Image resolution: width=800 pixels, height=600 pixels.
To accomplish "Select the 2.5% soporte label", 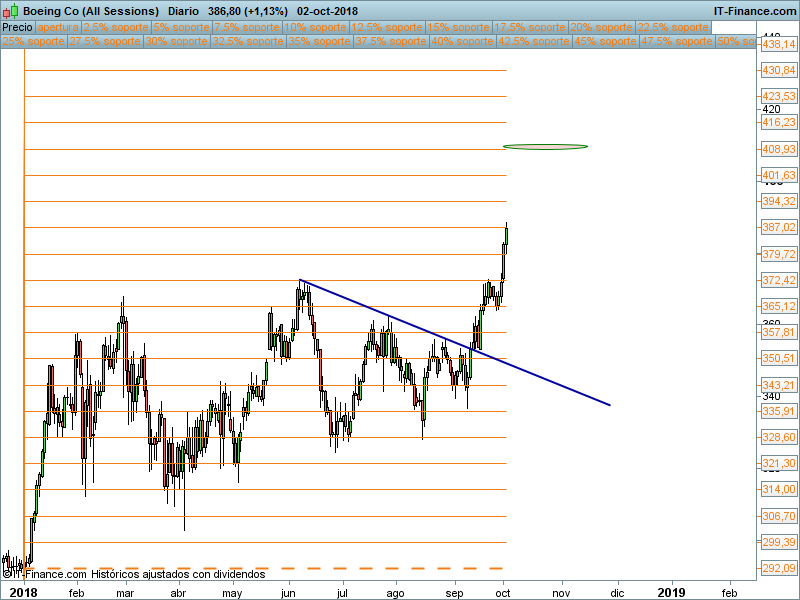I will click(x=116, y=27).
